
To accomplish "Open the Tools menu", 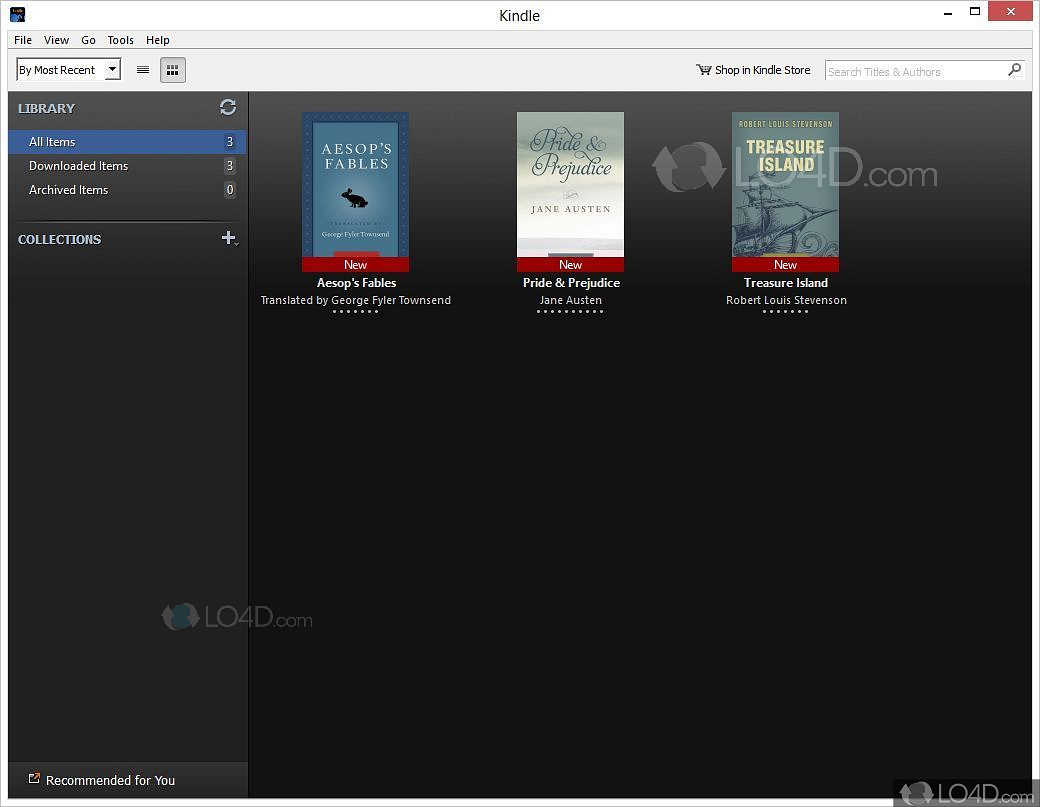I will (121, 40).
